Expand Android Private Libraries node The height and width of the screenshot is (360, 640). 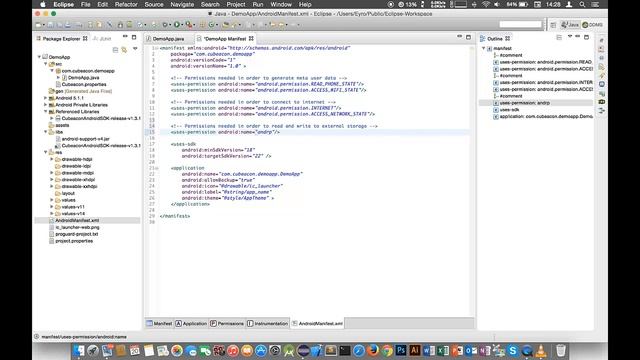46,104
